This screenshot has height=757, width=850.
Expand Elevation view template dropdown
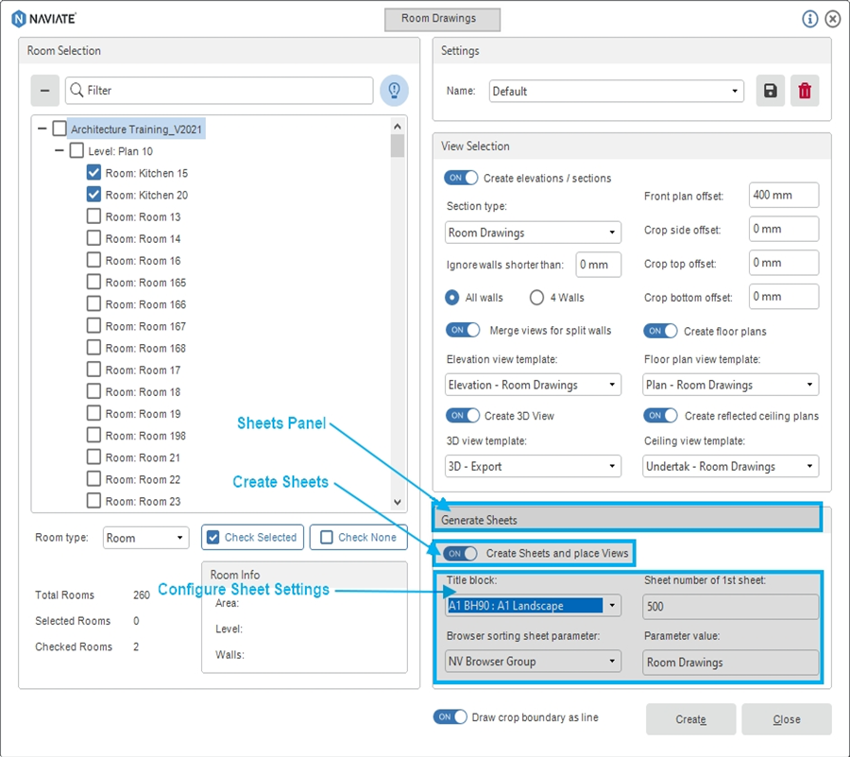click(533, 385)
